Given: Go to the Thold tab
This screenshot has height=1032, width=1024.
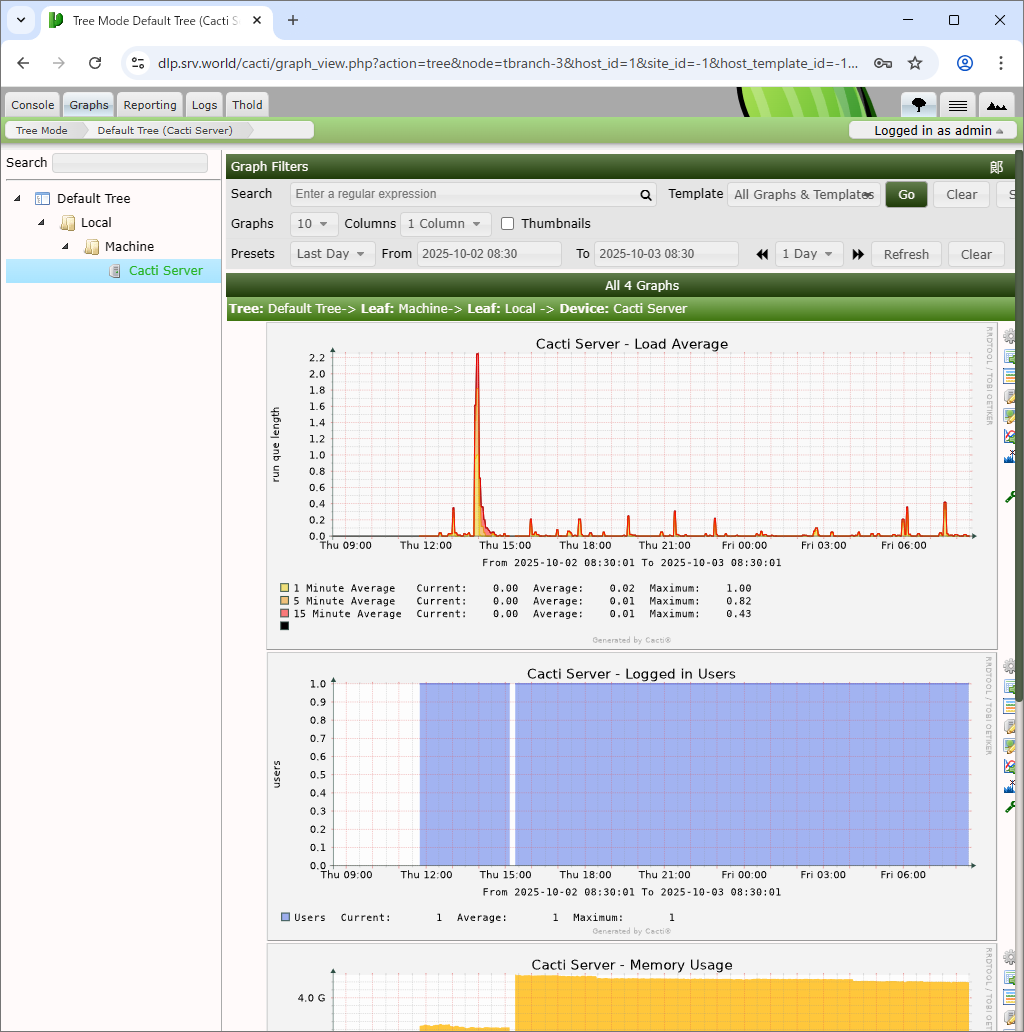Looking at the screenshot, I should (x=247, y=105).
